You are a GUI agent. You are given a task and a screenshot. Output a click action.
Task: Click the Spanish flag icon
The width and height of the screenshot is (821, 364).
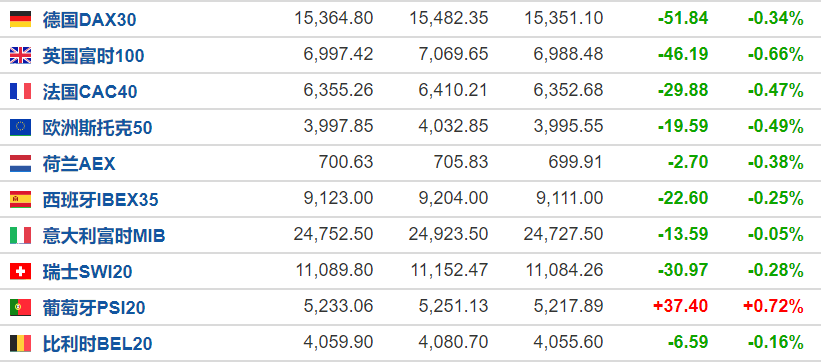20,200
